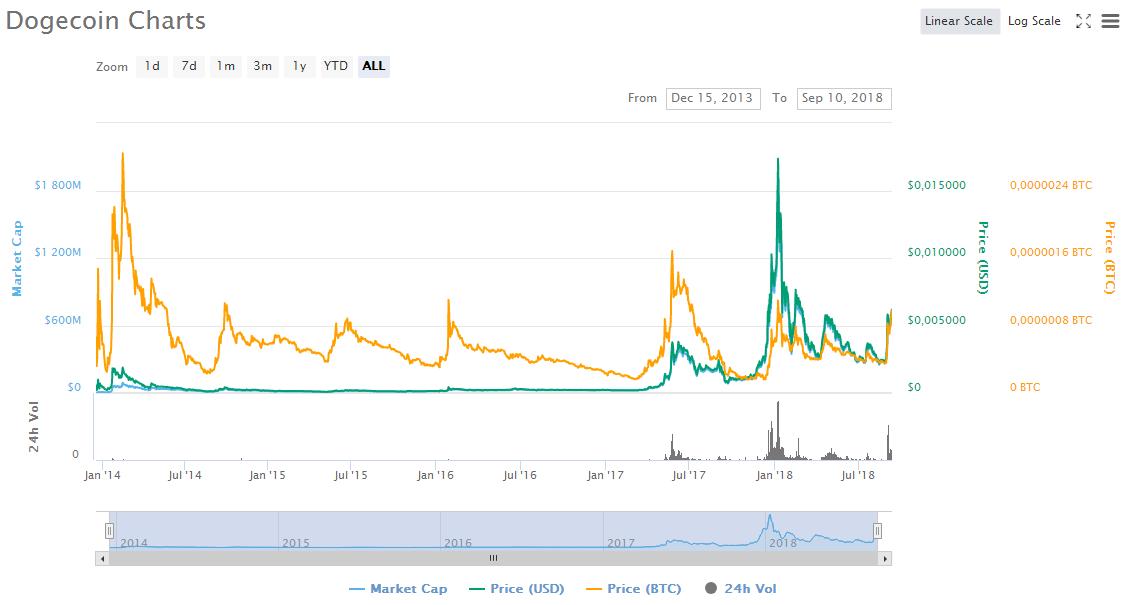1122x605 pixels.
Task: Switch to Log Scale
Action: [1034, 21]
